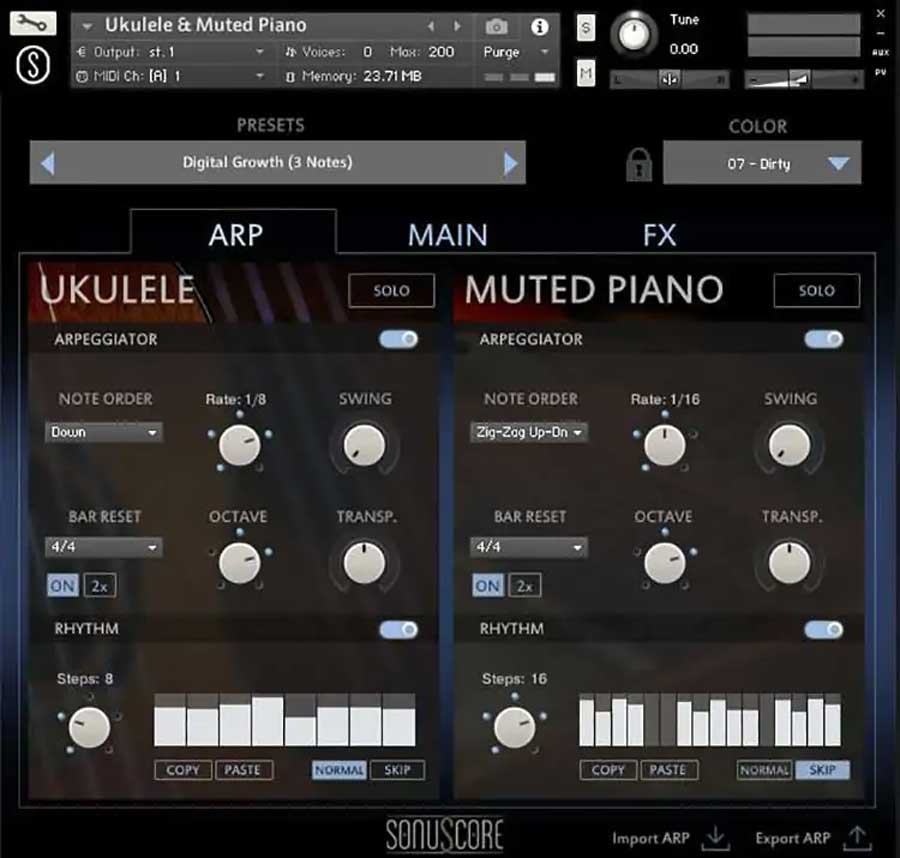Toggle Ukulele Bar Reset ON button

[63, 585]
